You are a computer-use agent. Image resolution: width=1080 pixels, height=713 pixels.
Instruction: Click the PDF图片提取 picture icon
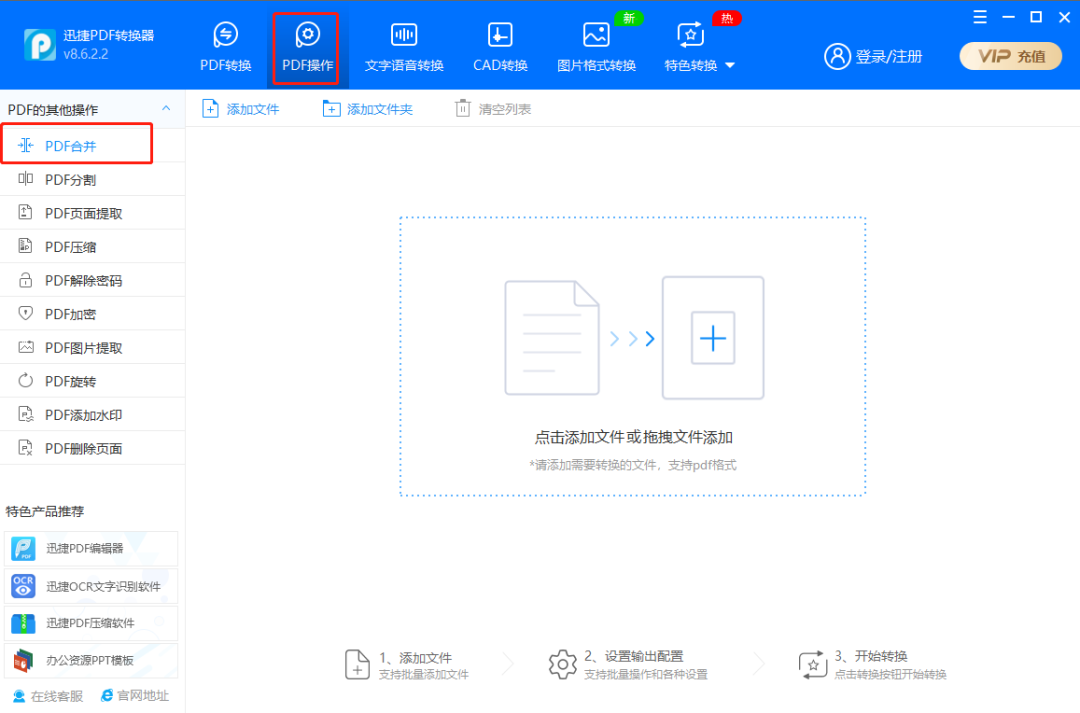point(25,347)
